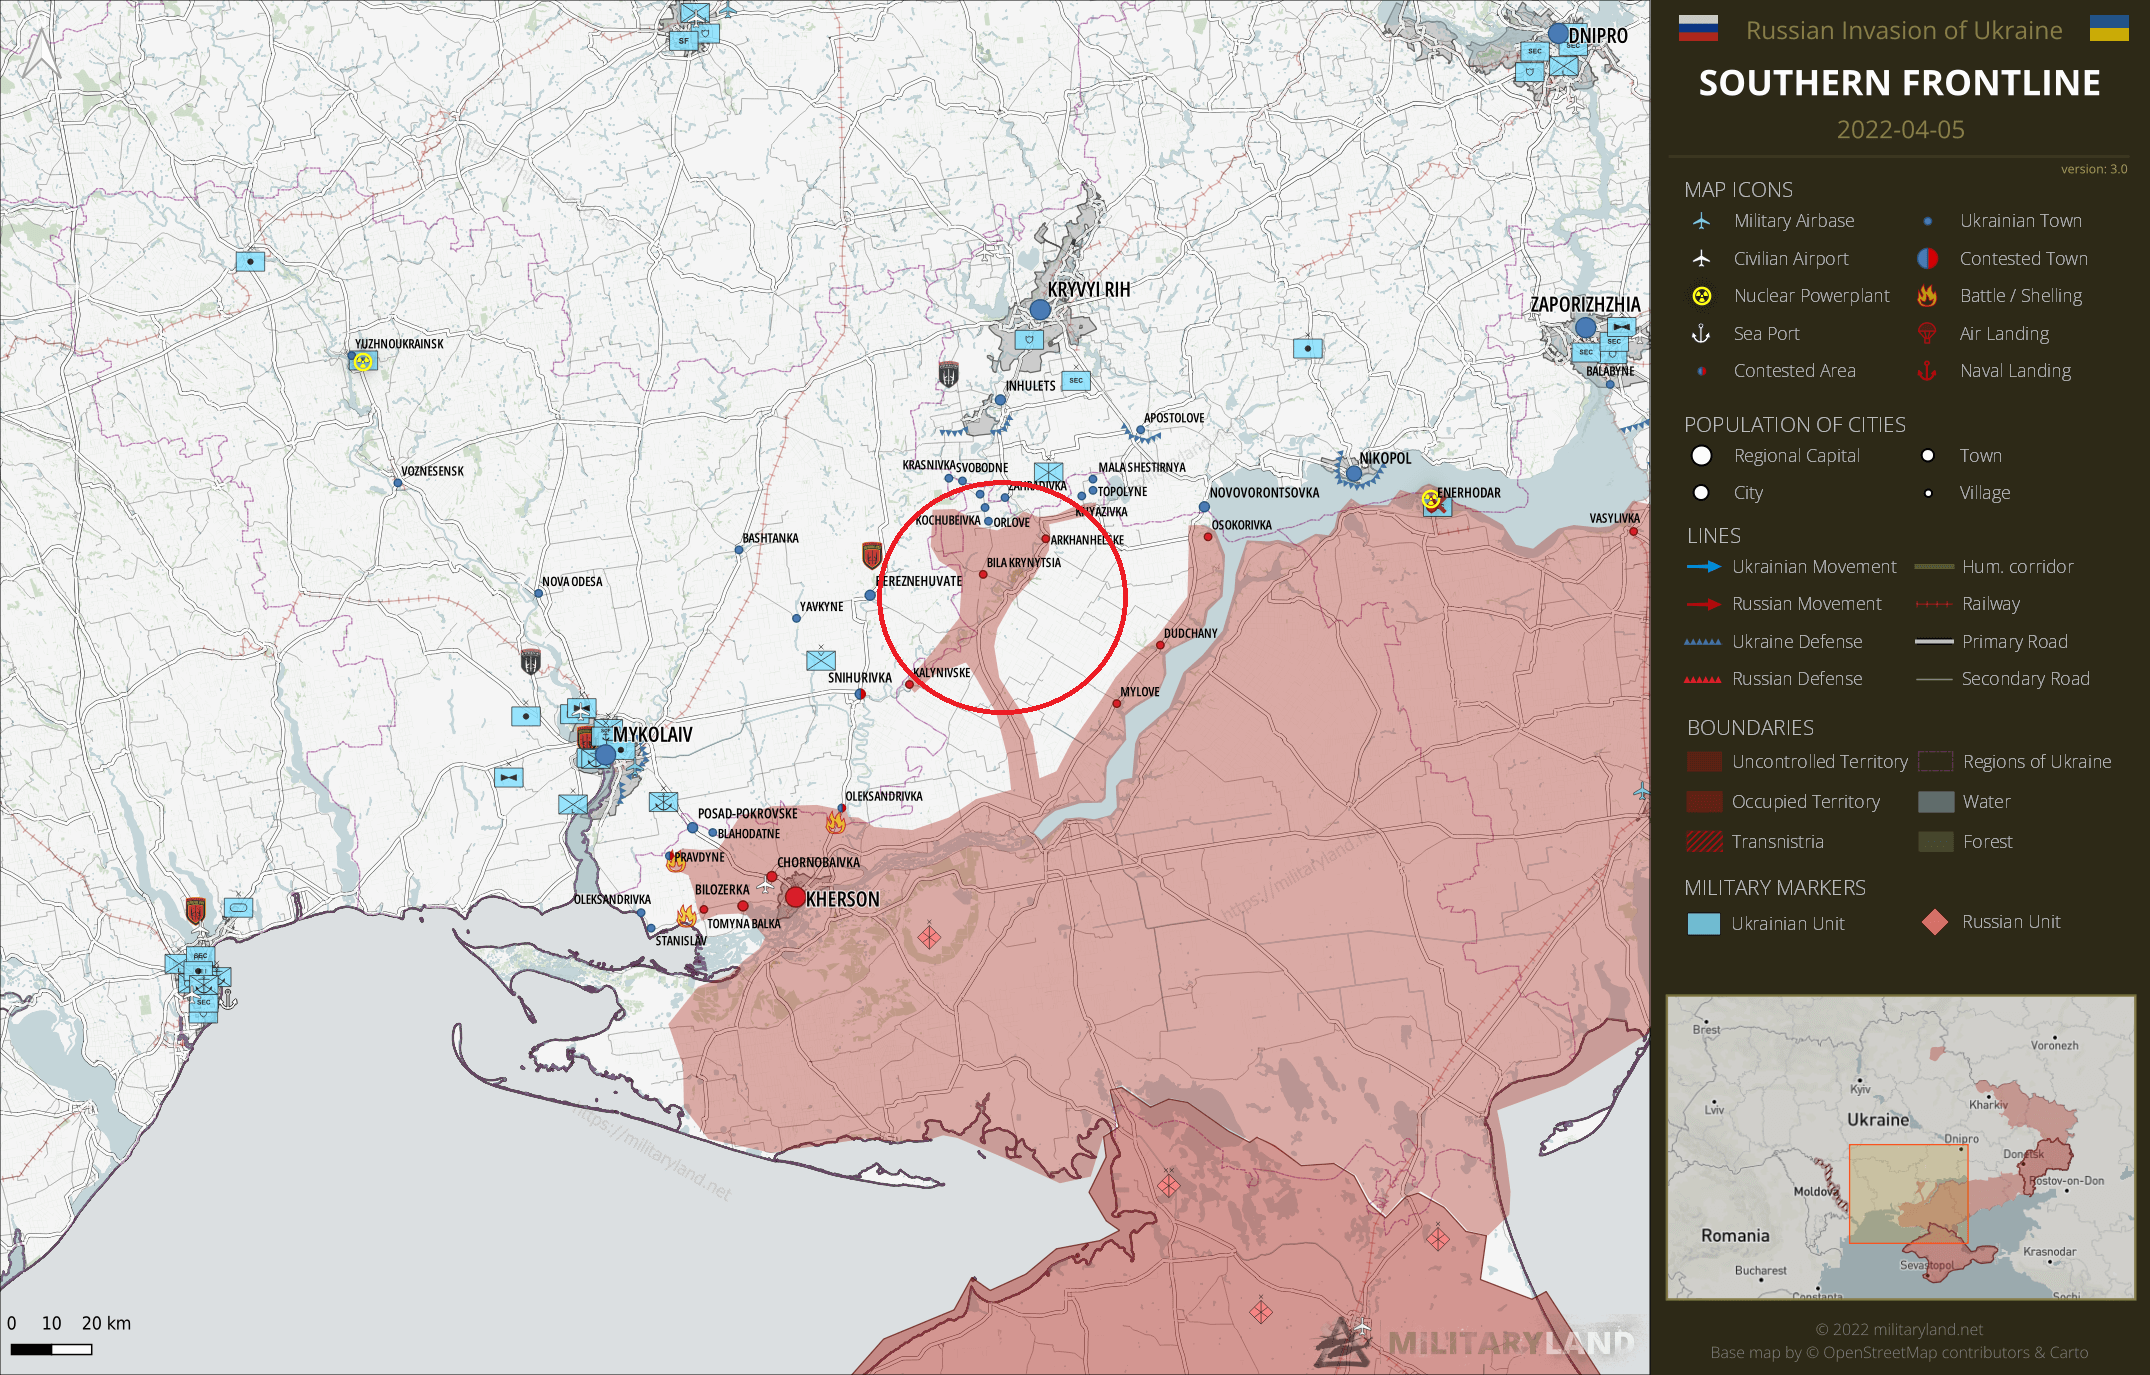Select the red Kherson city marker
The image size is (2150, 1375).
point(795,897)
